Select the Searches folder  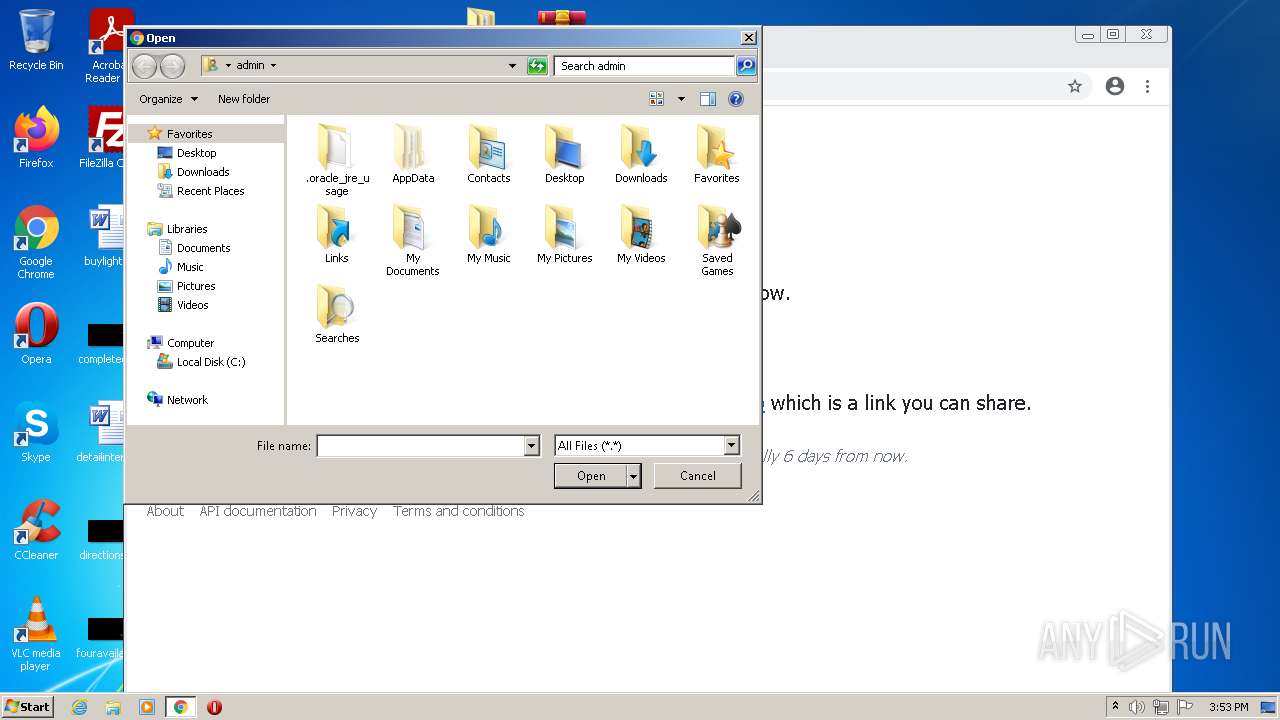pos(337,315)
